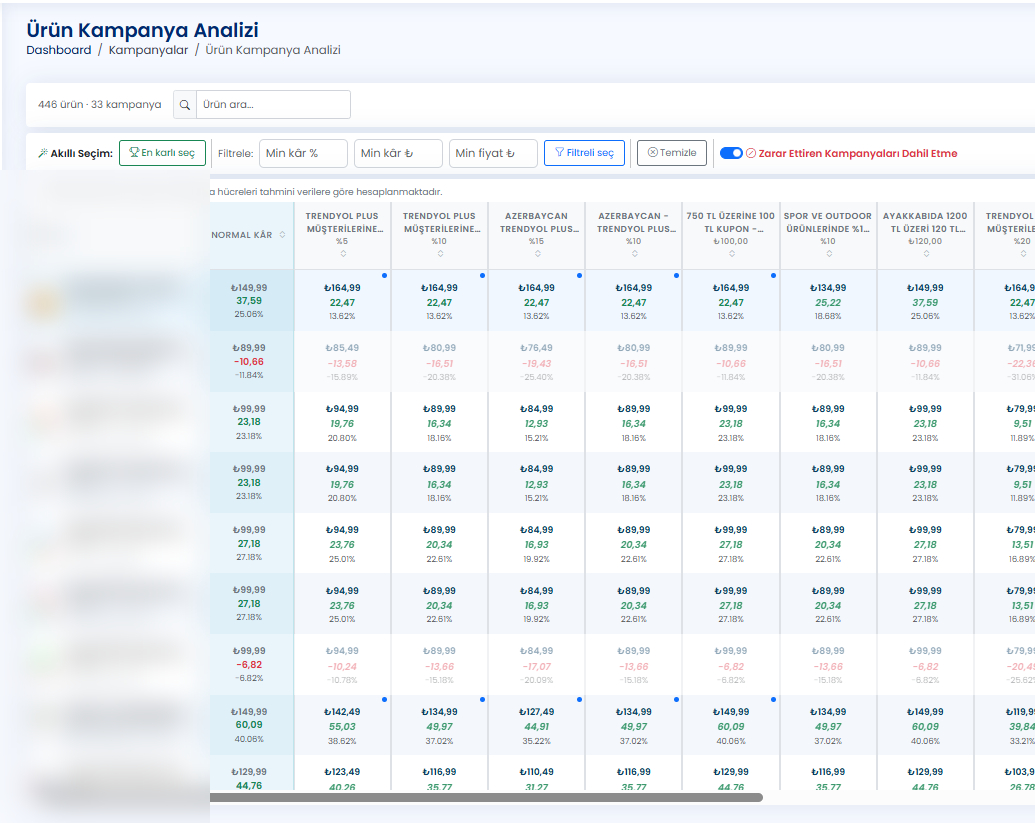The height and width of the screenshot is (823, 1035).
Task: Click the magnifier search icon
Action: pos(185,105)
